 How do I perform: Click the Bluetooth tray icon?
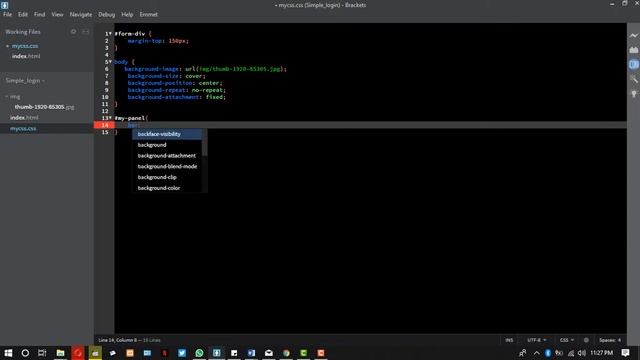tap(548, 353)
